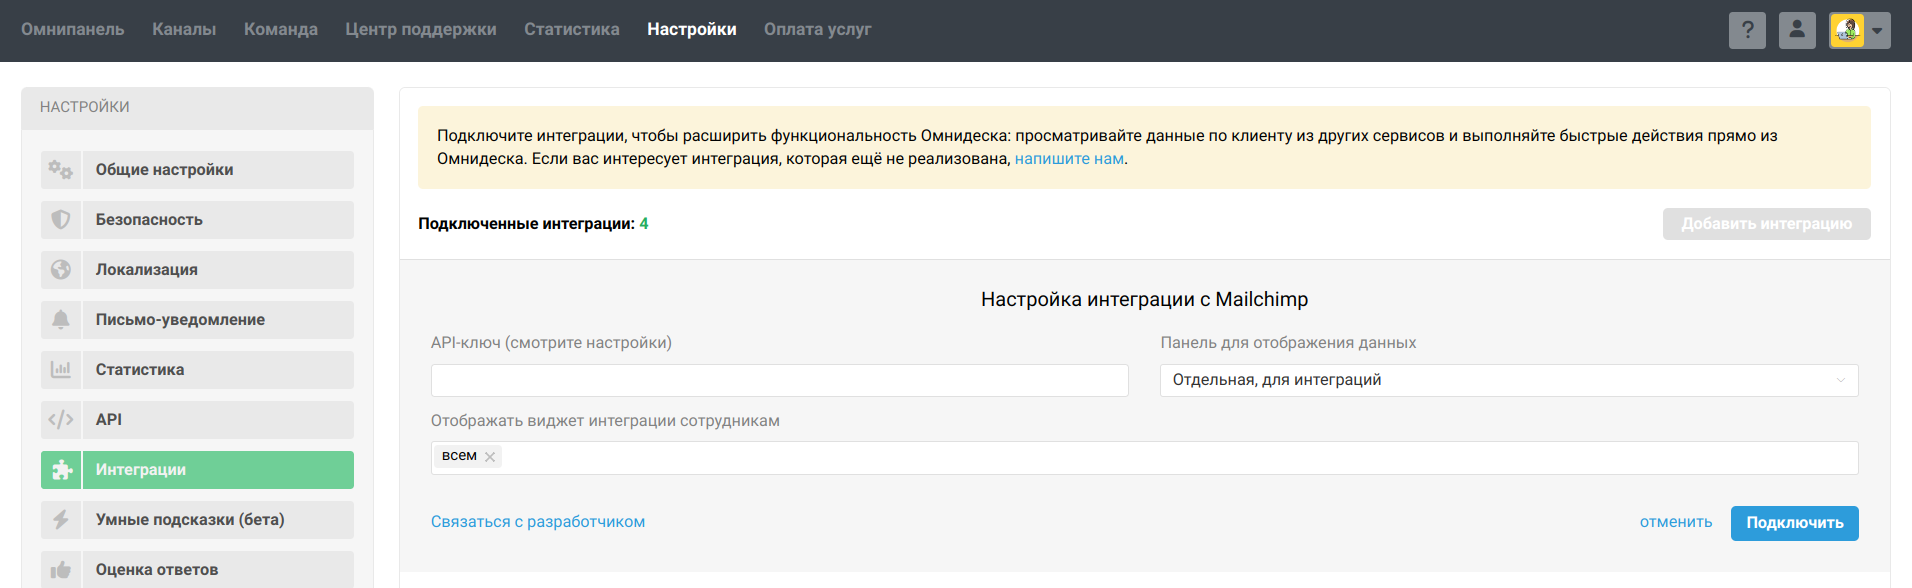Screen dimensions: 1912x588
Task: Open Настройки in top navigation
Action: click(692, 30)
